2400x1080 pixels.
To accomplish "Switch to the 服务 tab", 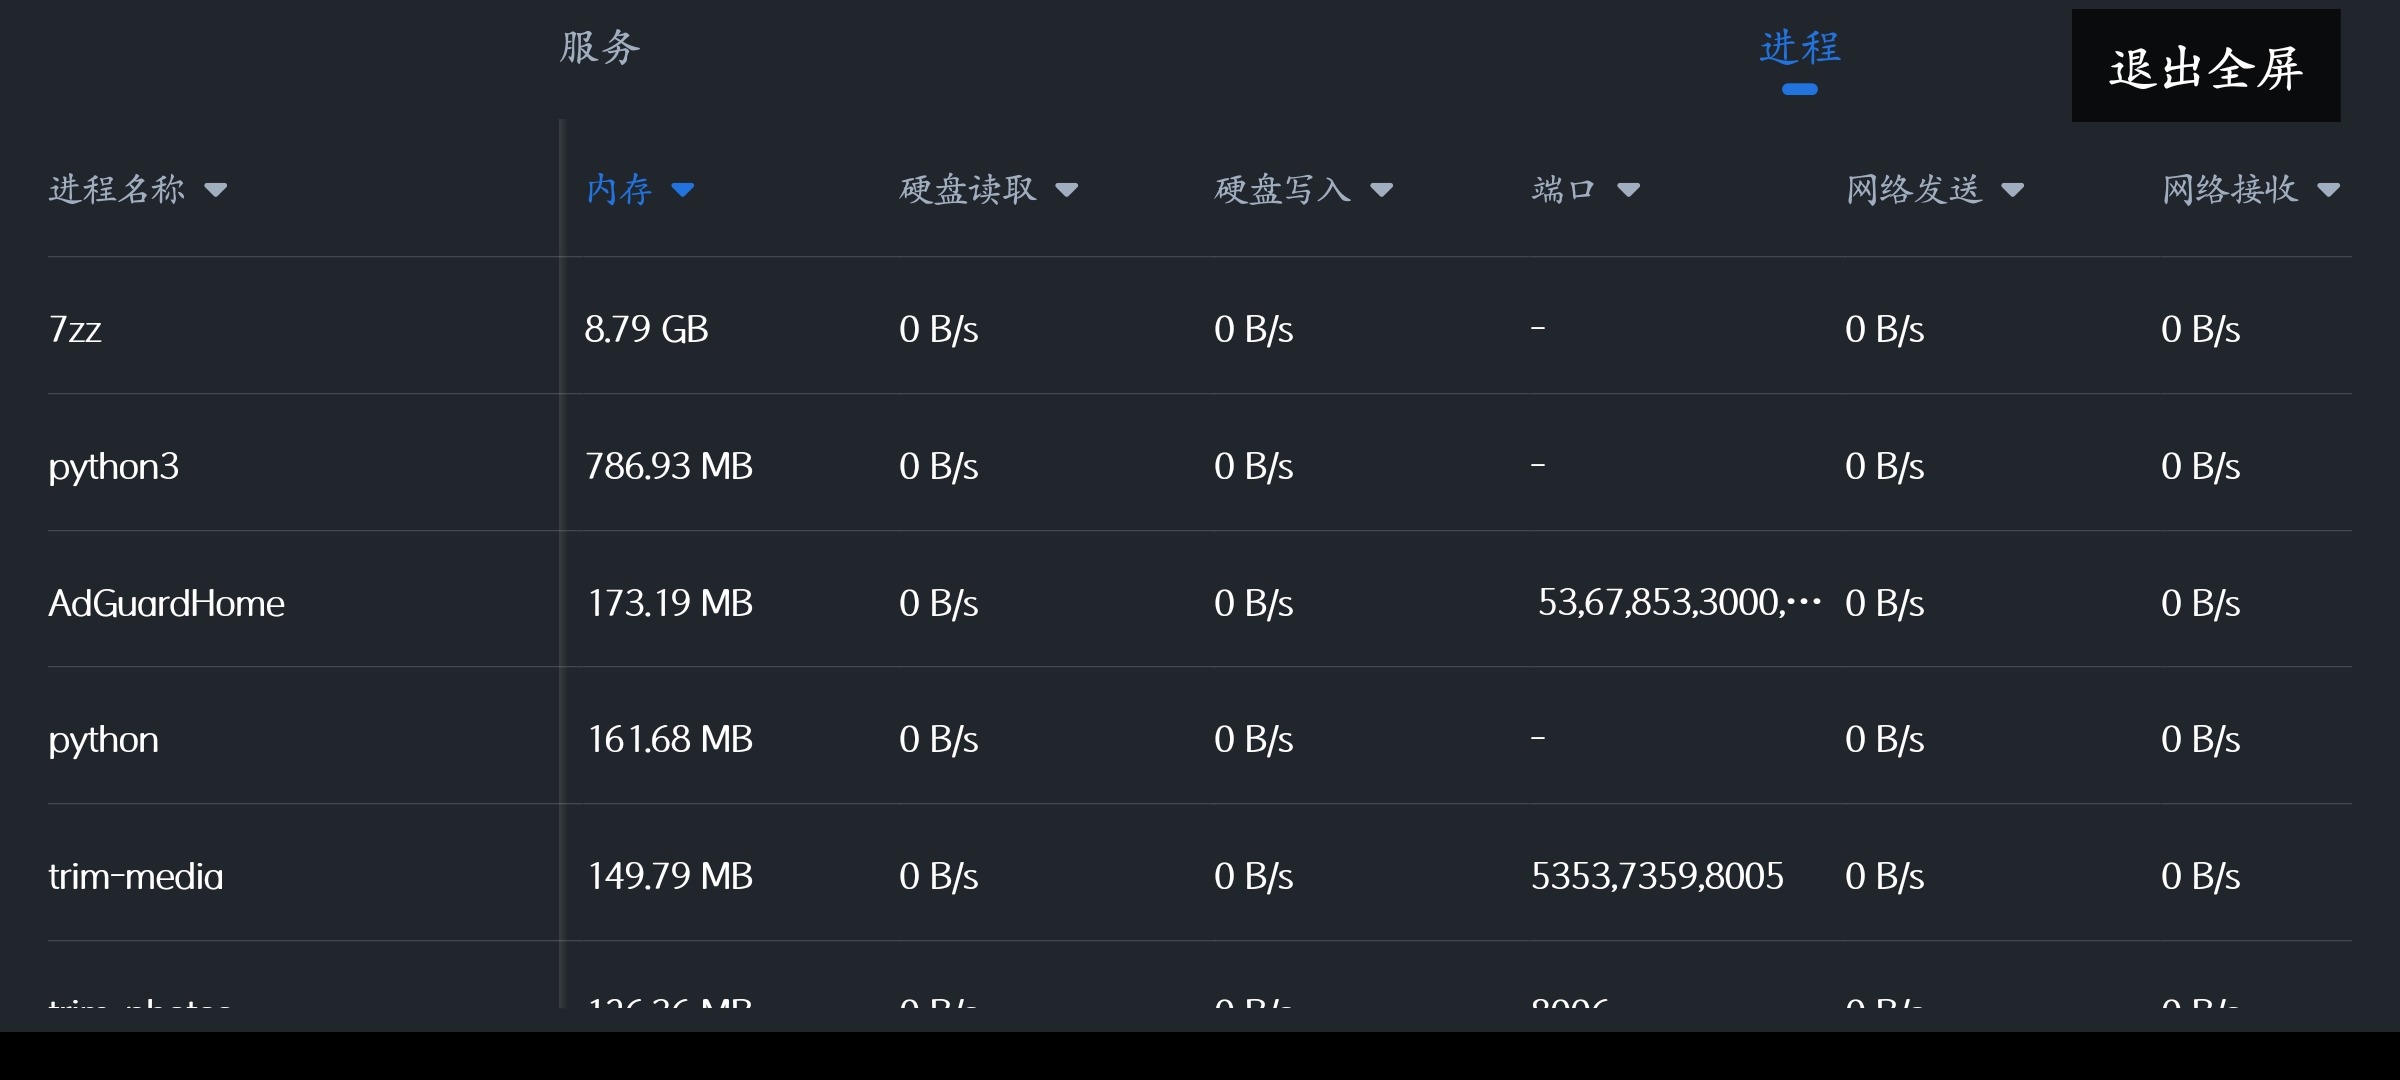I will coord(600,47).
